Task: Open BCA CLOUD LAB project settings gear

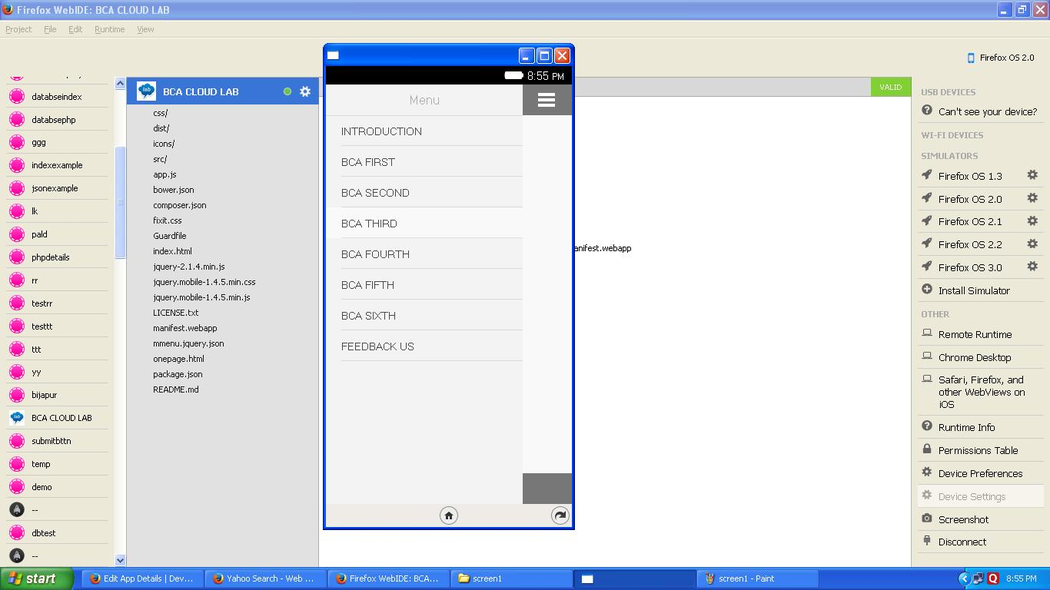Action: [x=305, y=92]
